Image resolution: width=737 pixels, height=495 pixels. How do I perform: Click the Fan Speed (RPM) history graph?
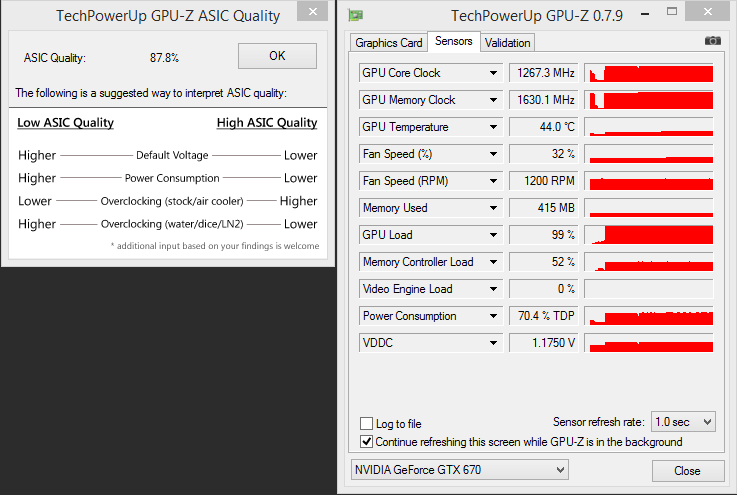coord(649,181)
